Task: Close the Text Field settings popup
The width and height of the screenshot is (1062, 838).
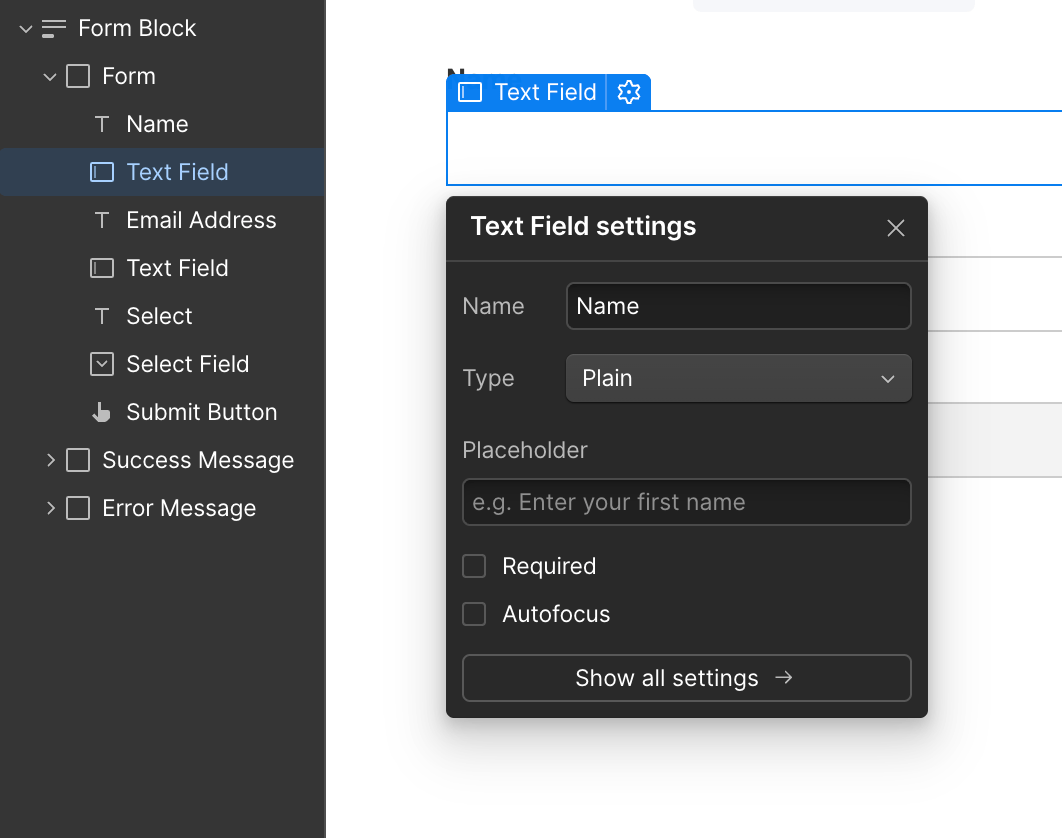Action: tap(895, 228)
